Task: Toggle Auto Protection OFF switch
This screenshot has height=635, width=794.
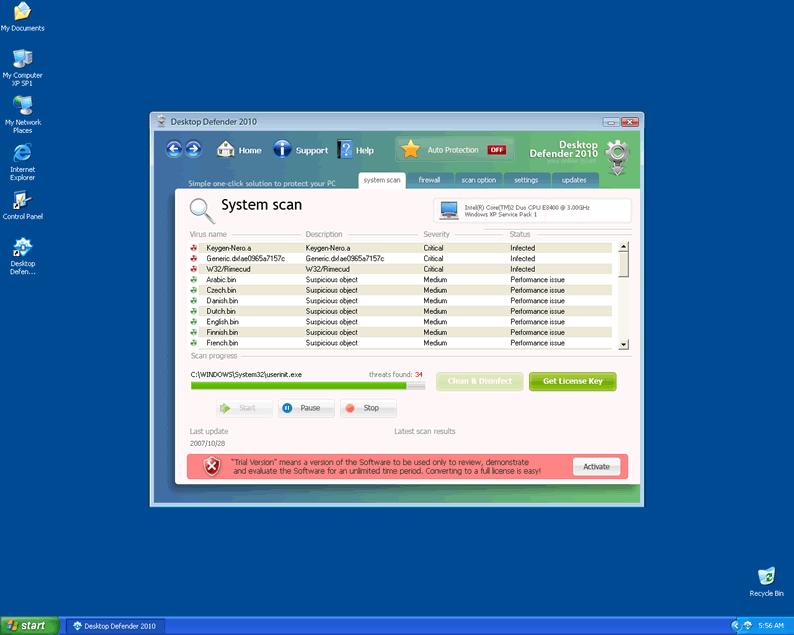Action: click(x=497, y=150)
